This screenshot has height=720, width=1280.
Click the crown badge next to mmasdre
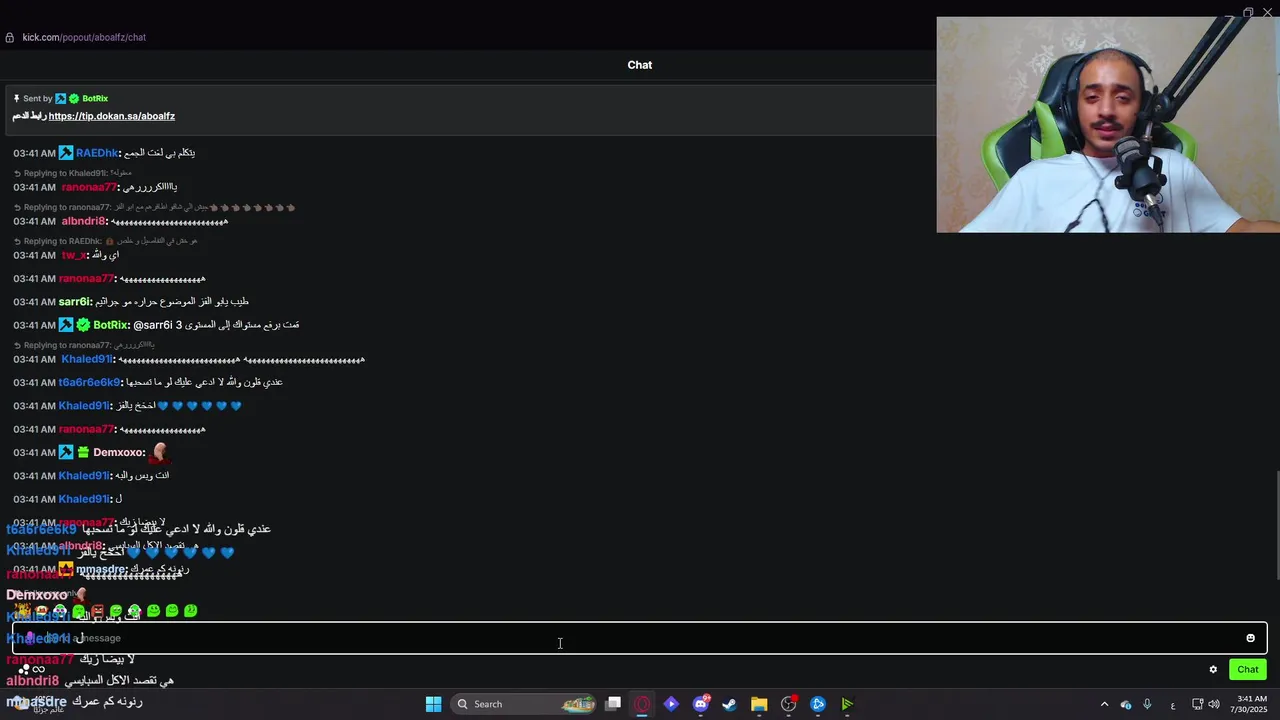[66, 569]
